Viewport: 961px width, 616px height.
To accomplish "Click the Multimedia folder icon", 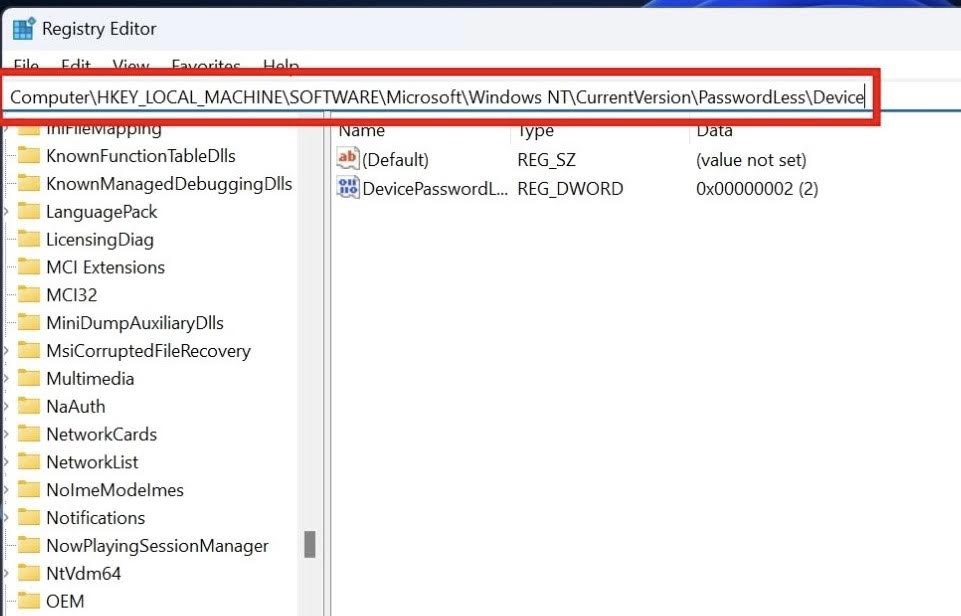I will click(30, 378).
